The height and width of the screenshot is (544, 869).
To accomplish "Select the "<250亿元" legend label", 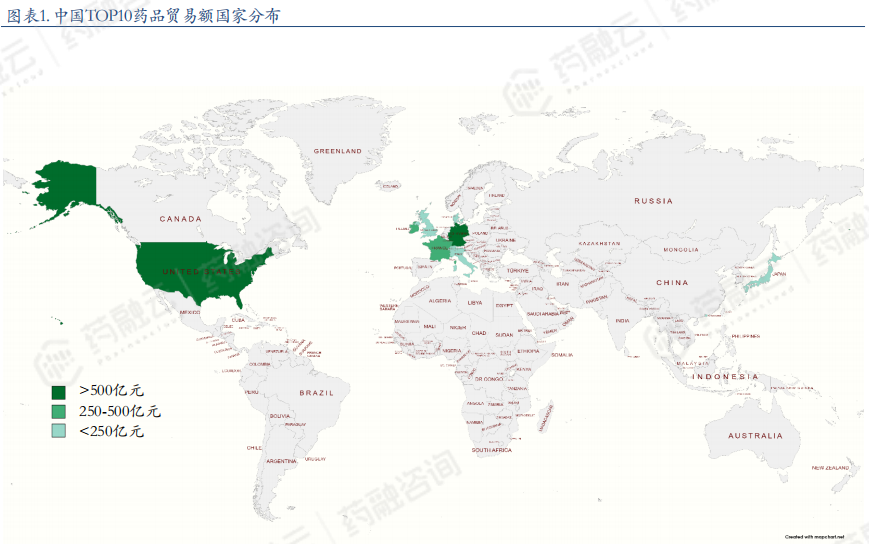I will point(111,431).
